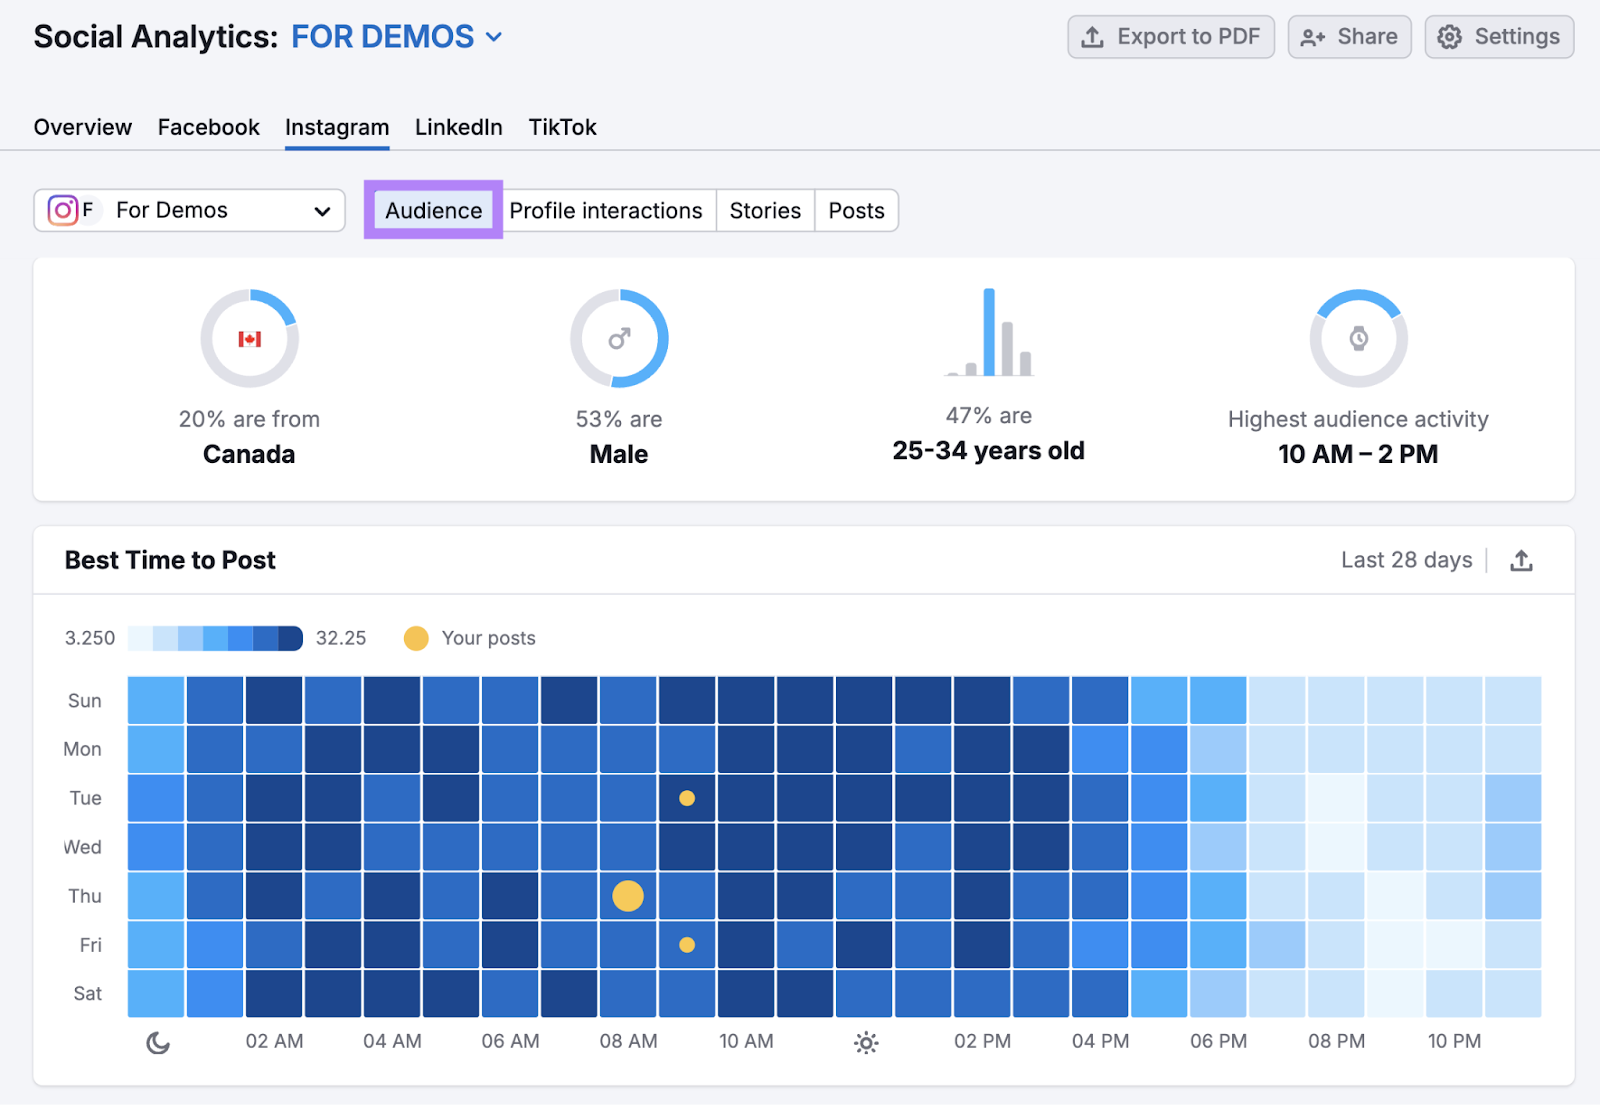Switch to the TikTok tab
This screenshot has width=1600, height=1105.
562,127
